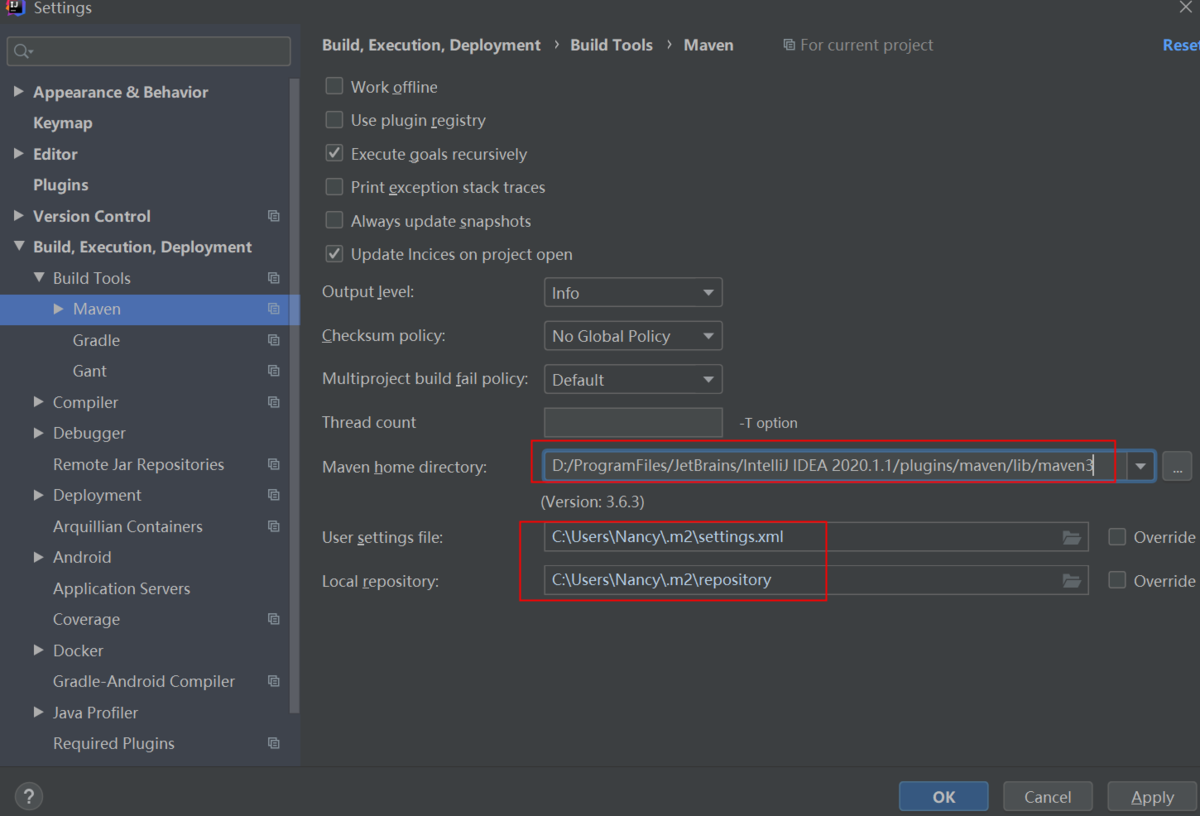1200x816 pixels.
Task: Click the Thread count input field
Action: [632, 422]
